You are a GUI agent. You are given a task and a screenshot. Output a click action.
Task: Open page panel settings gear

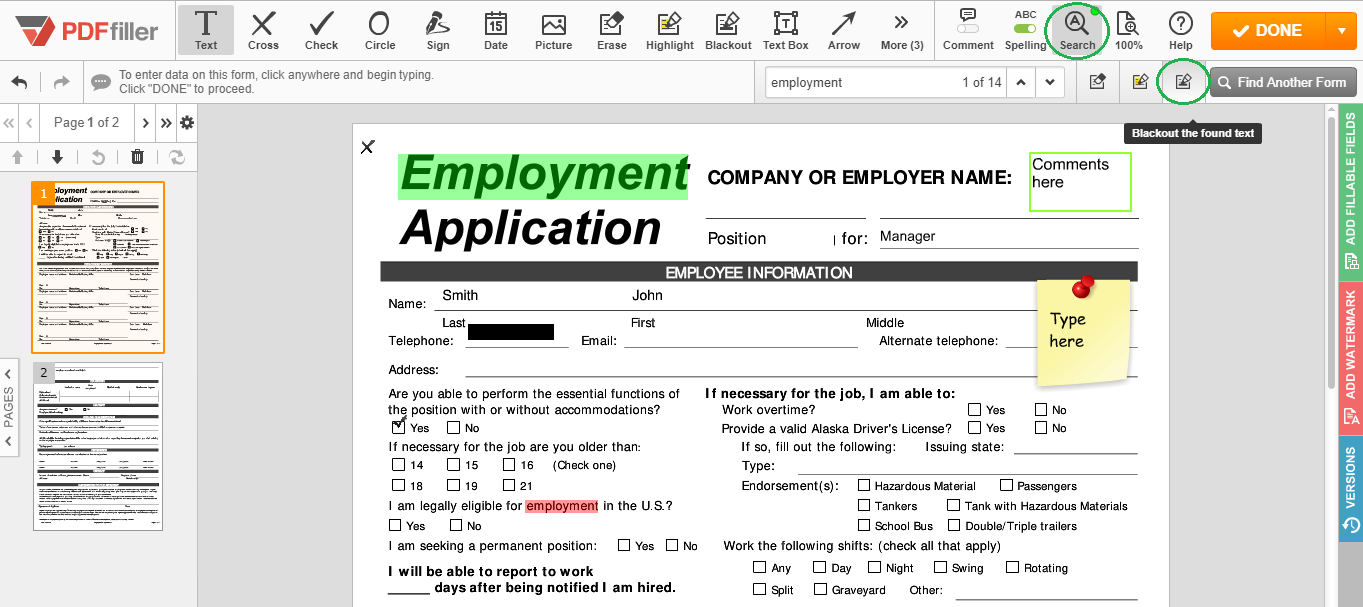pos(186,123)
